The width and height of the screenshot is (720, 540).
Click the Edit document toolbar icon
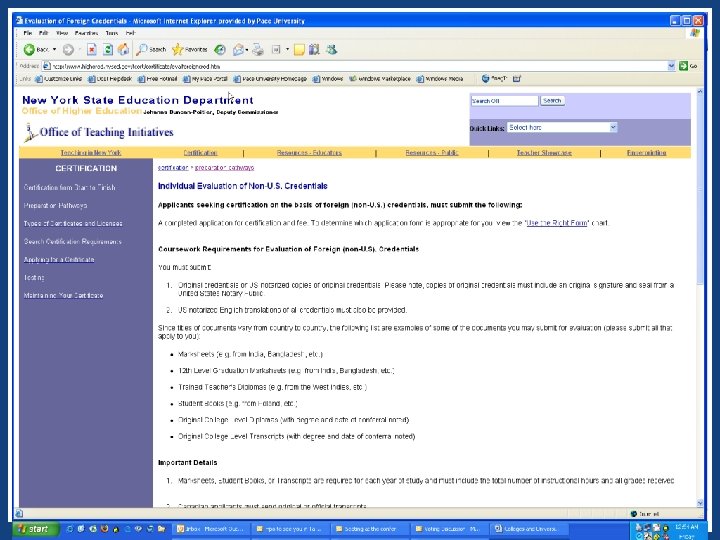(276, 49)
